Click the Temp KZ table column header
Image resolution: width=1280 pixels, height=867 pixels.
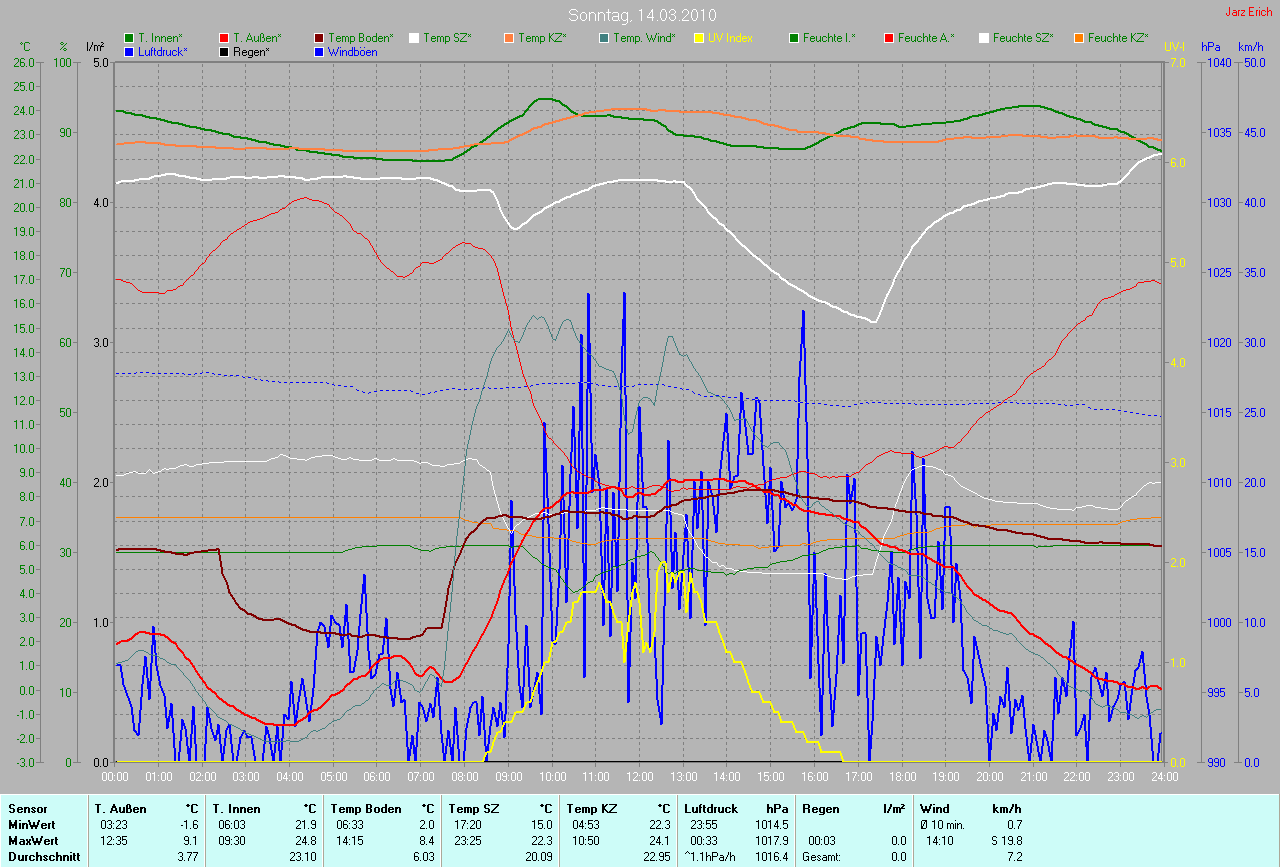coord(591,809)
